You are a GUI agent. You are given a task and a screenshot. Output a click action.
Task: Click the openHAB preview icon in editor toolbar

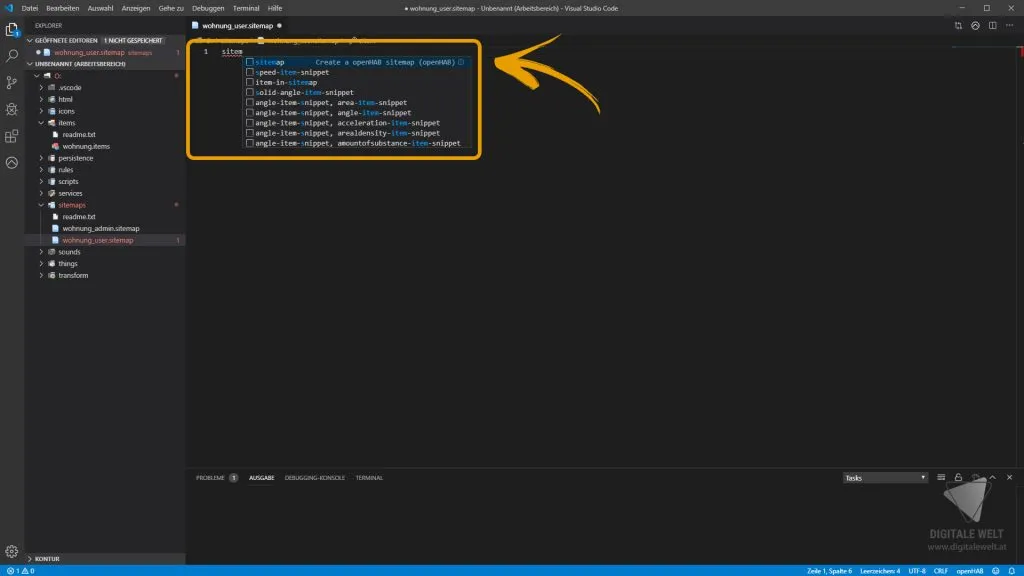[975, 25]
